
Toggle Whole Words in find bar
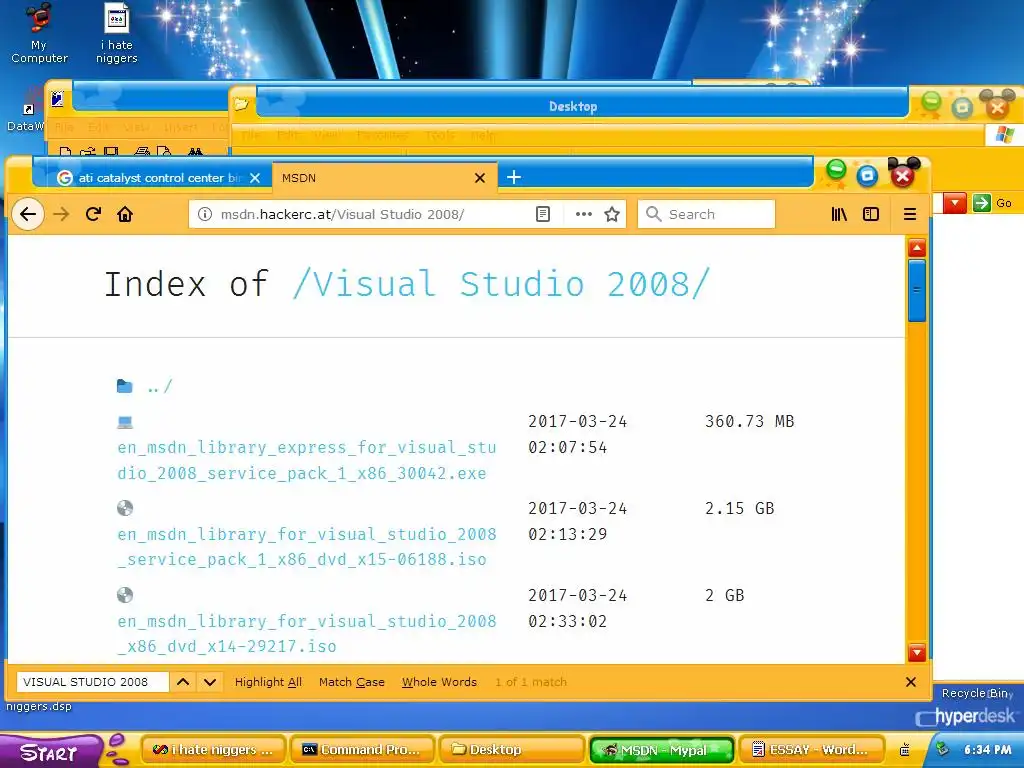(439, 682)
